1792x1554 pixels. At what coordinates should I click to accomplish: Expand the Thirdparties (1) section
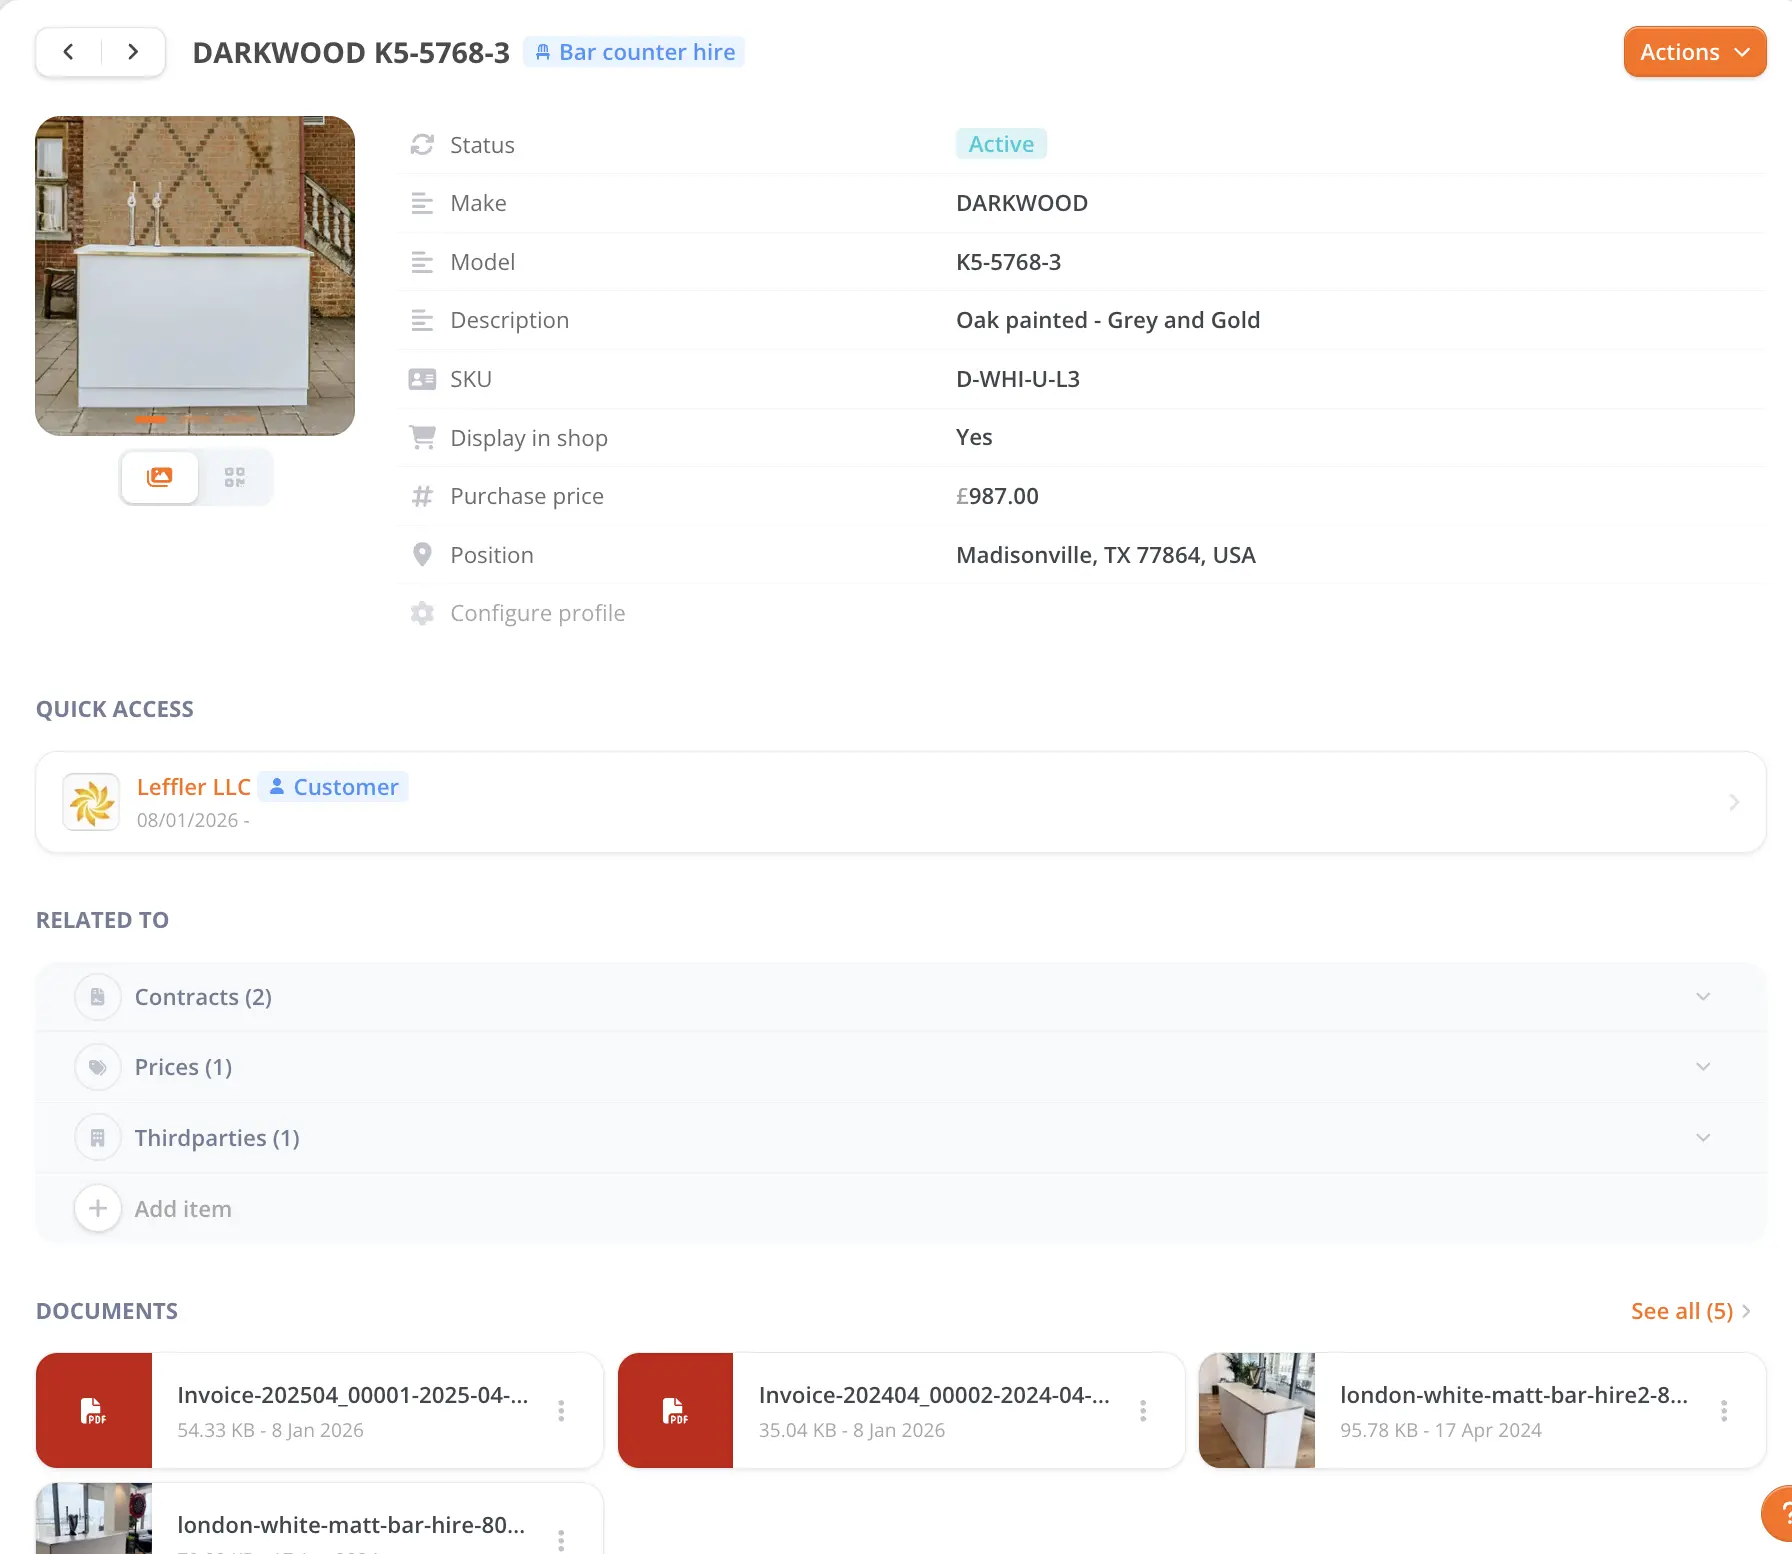1703,1138
